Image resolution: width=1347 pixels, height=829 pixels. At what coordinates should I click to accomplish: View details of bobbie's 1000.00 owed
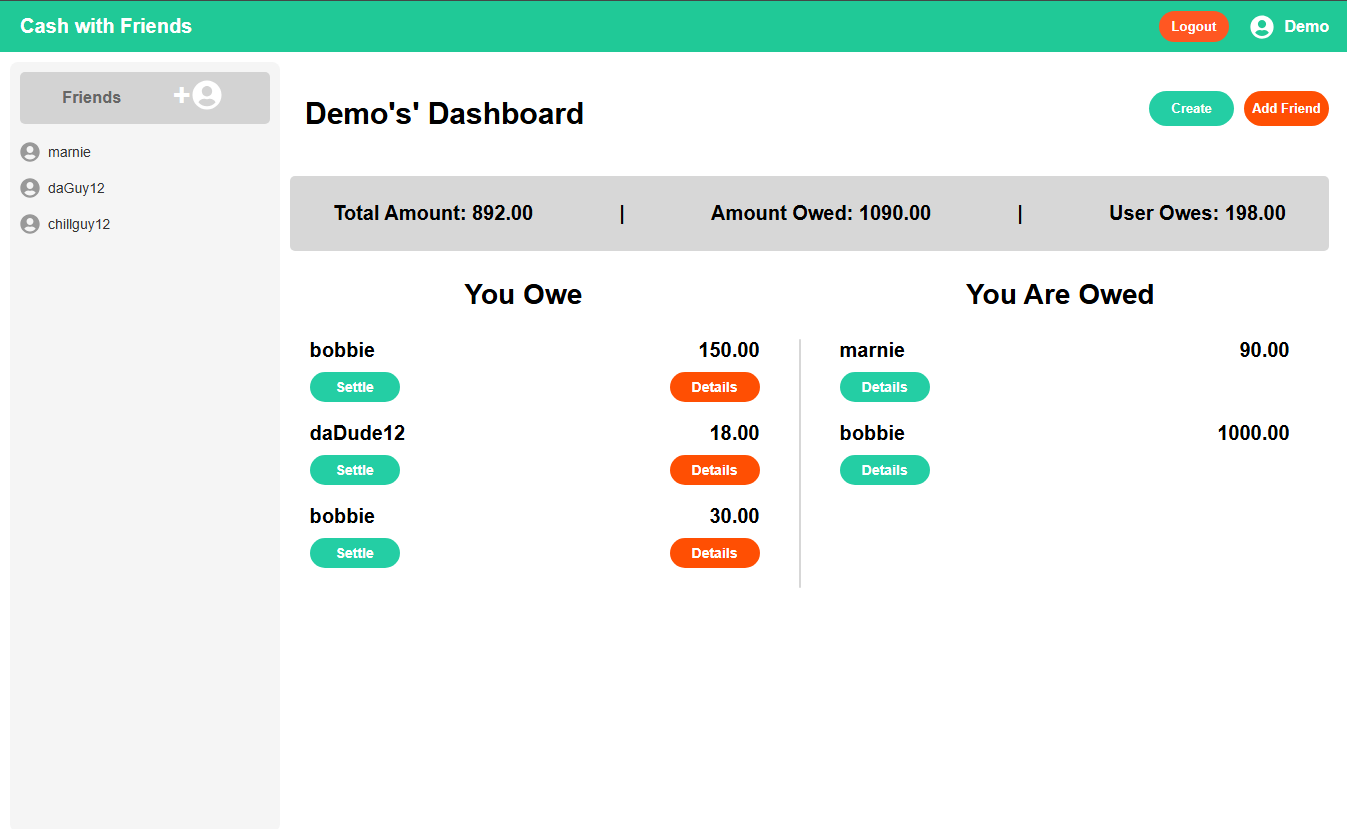(x=884, y=470)
